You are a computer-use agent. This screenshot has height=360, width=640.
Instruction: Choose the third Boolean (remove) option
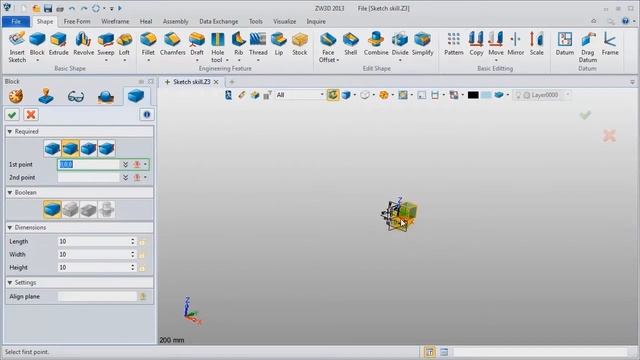(x=88, y=209)
